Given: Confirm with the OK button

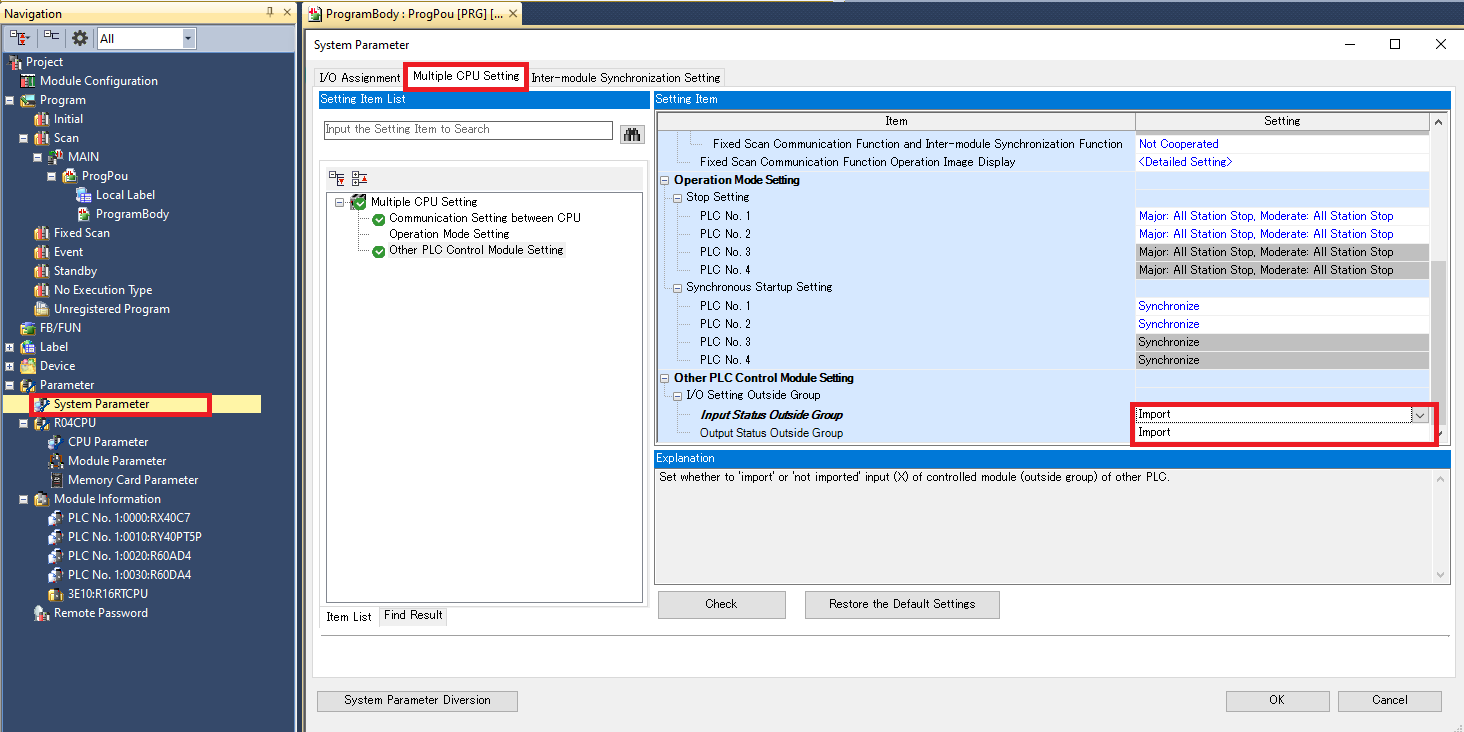Looking at the screenshot, I should (1277, 700).
